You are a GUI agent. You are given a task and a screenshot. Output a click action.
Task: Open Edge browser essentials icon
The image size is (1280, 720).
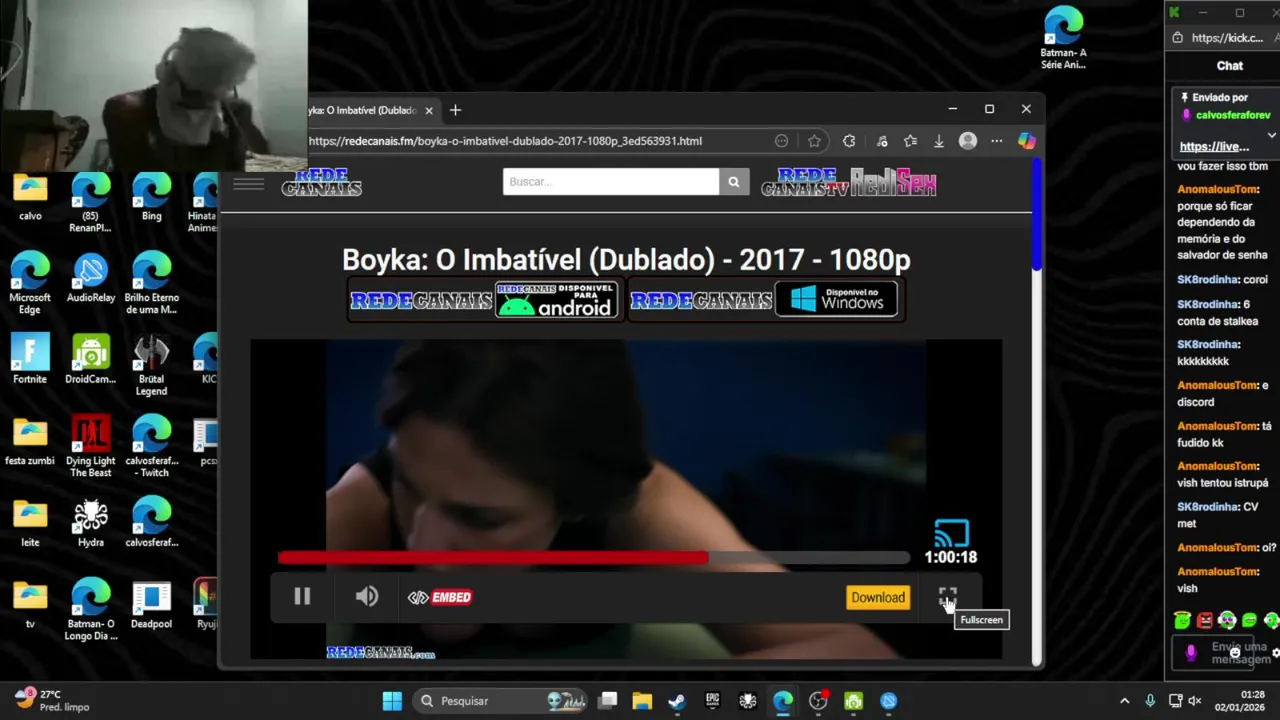(x=881, y=141)
